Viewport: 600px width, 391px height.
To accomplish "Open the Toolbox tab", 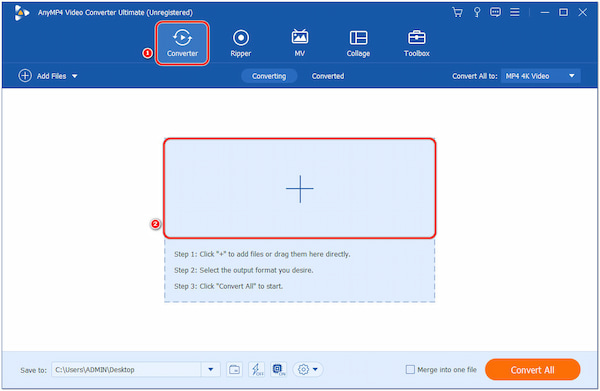I will 417,44.
